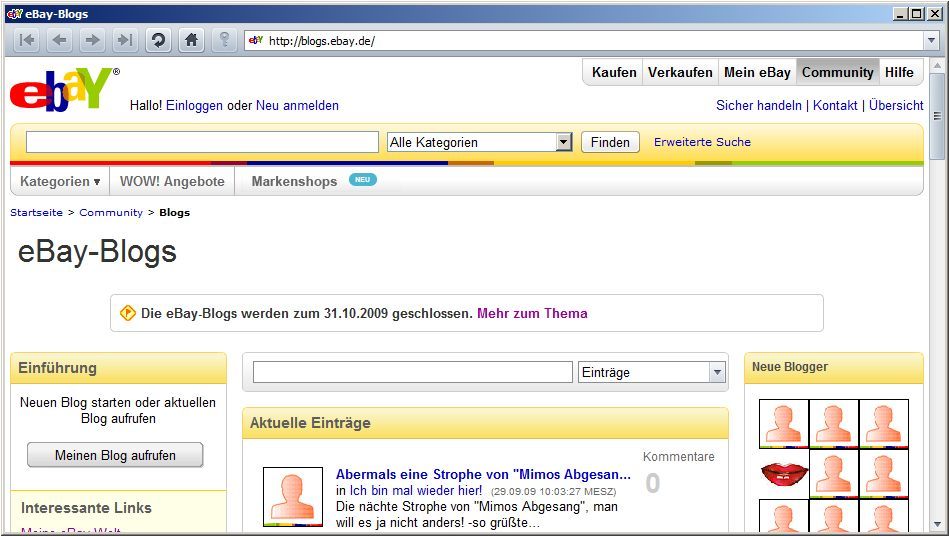Go to Community breadcrumb
The image size is (949, 536).
111,213
